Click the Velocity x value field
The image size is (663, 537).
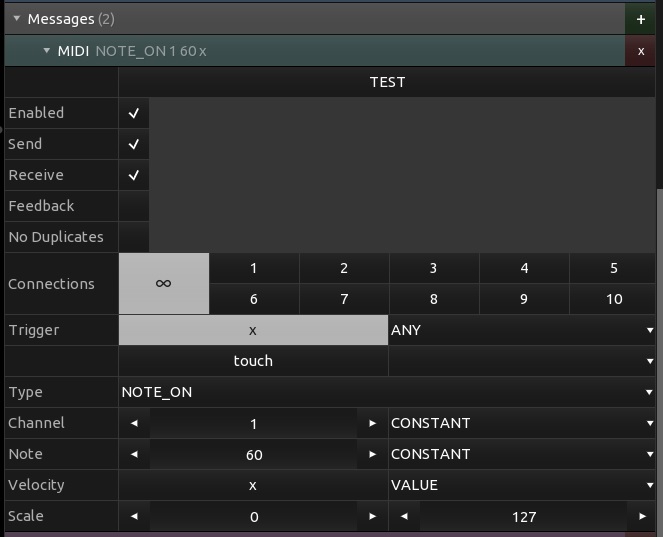pos(253,485)
